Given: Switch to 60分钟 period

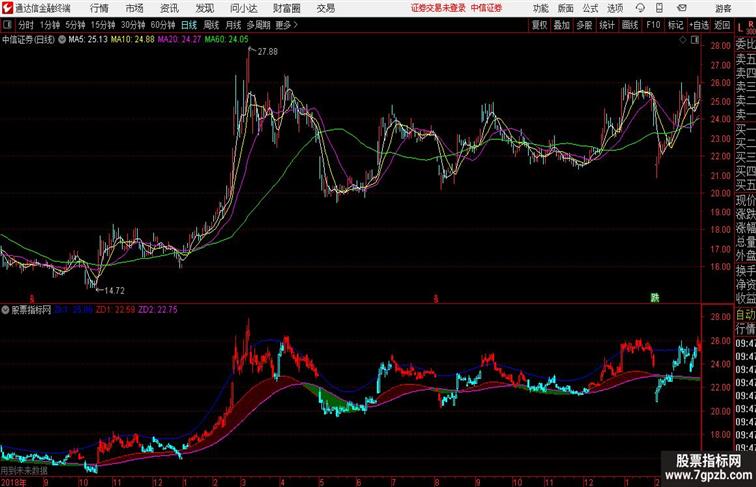Looking at the screenshot, I should click(x=163, y=25).
